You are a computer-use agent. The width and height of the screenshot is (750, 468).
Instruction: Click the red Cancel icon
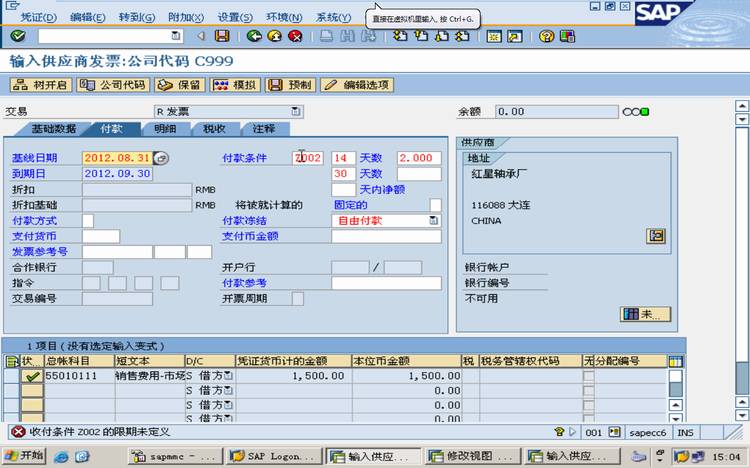tap(296, 36)
